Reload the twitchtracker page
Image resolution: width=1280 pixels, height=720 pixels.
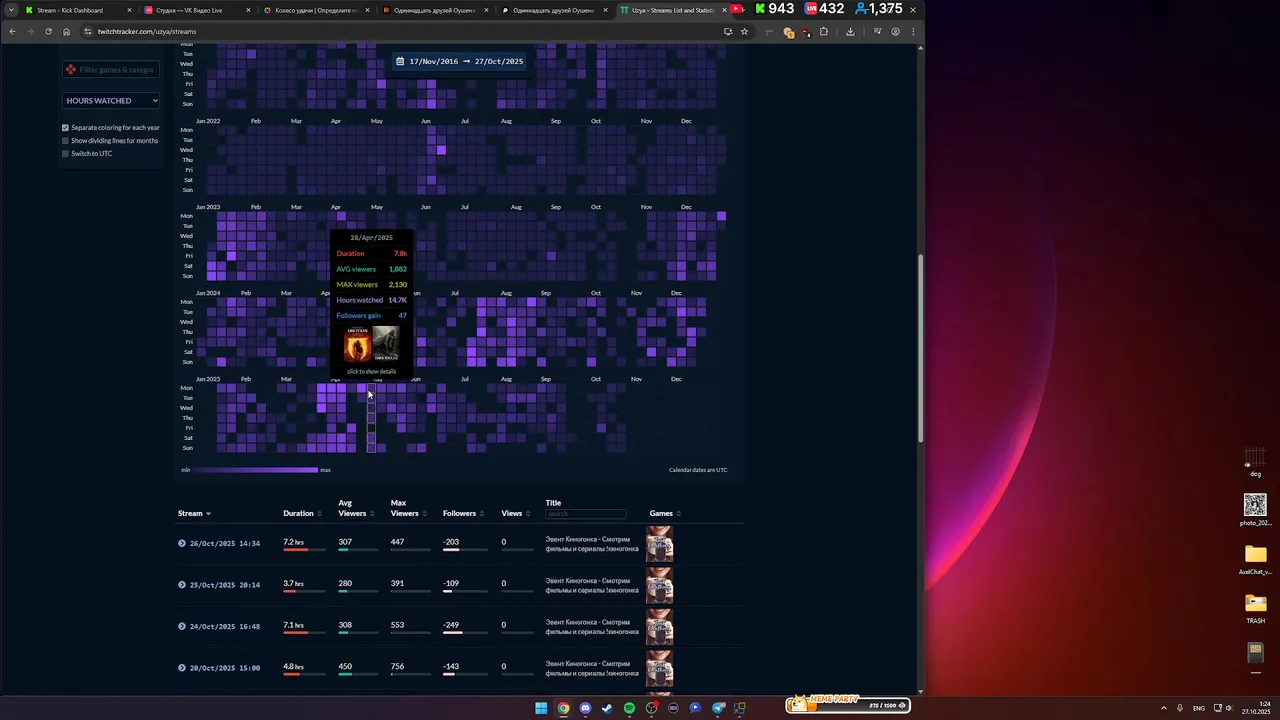click(x=48, y=31)
